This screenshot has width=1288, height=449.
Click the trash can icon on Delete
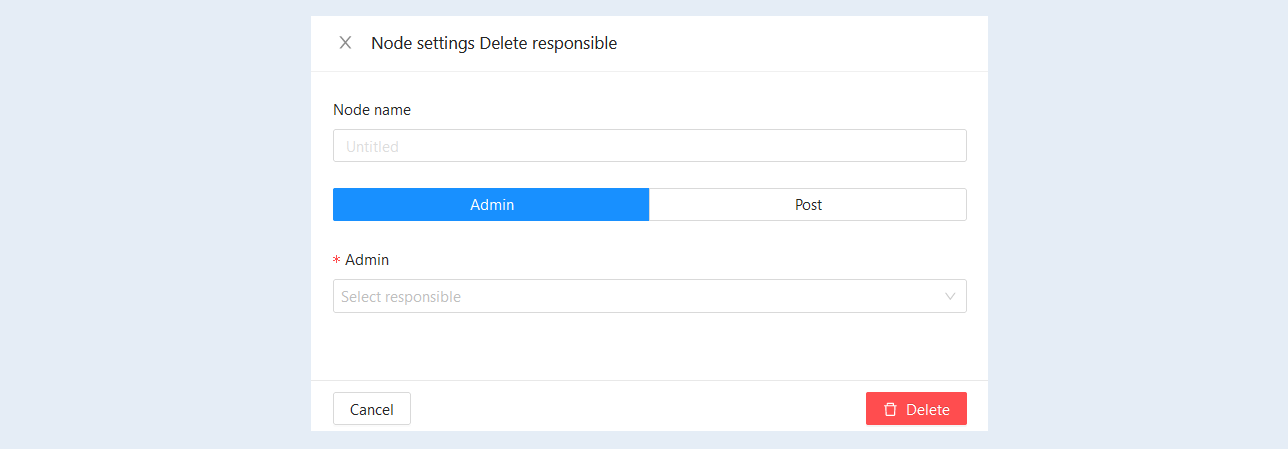click(890, 409)
